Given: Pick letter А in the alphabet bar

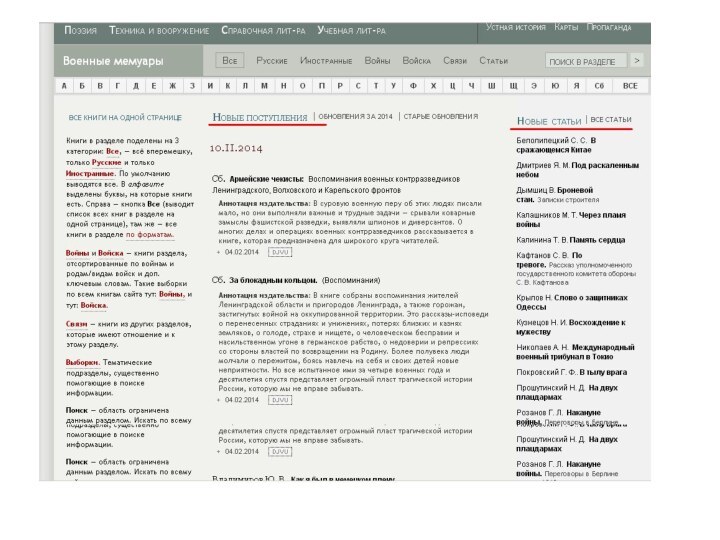Looking at the screenshot, I should point(66,86).
